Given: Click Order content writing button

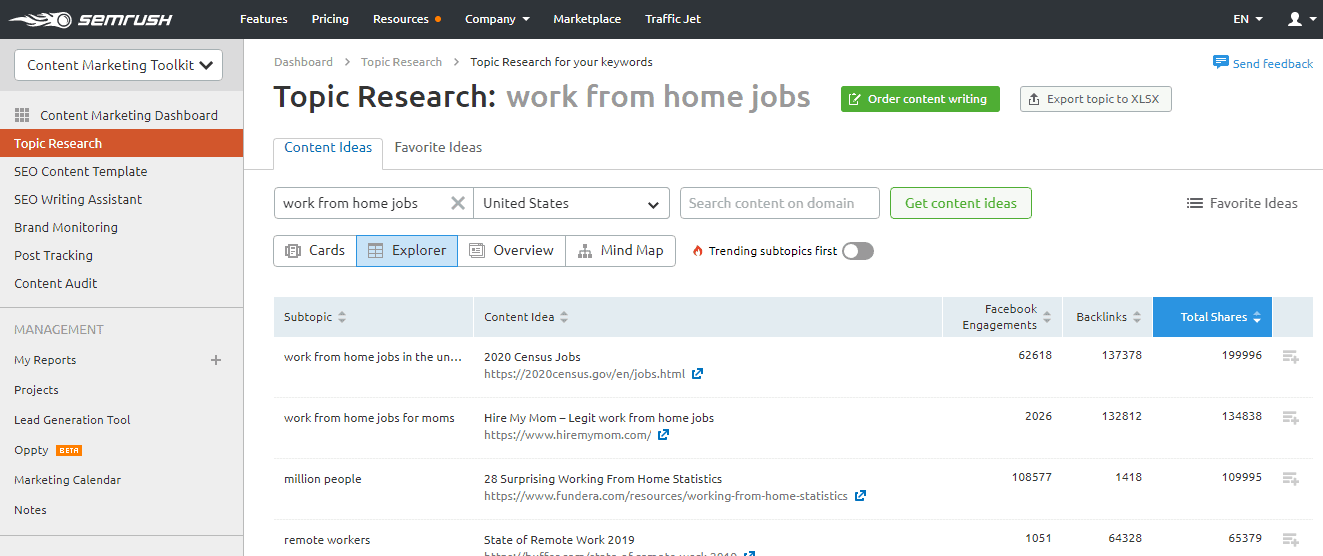Looking at the screenshot, I should 919,99.
